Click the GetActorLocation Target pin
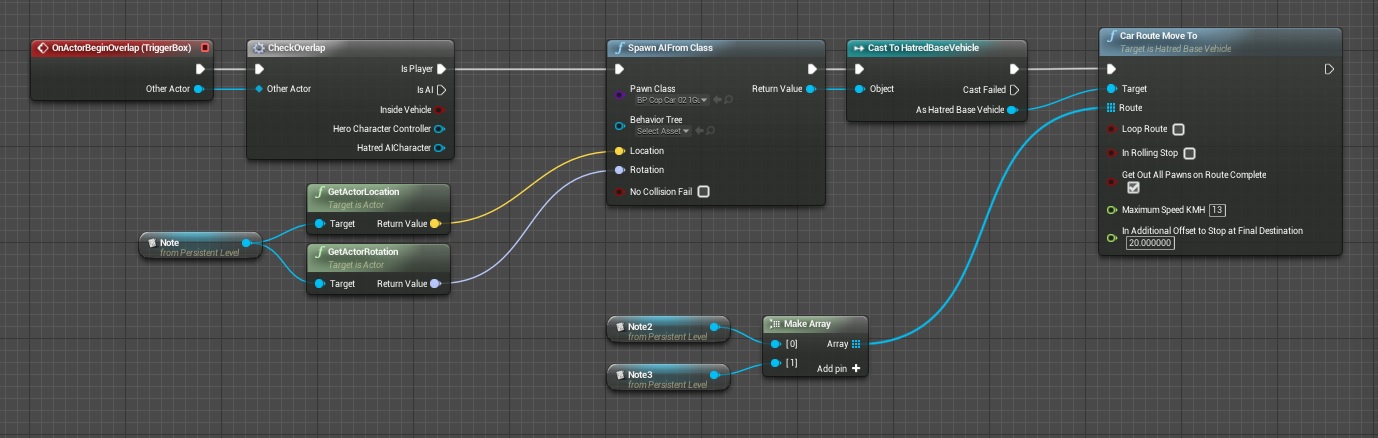1378x438 pixels. tap(319, 224)
